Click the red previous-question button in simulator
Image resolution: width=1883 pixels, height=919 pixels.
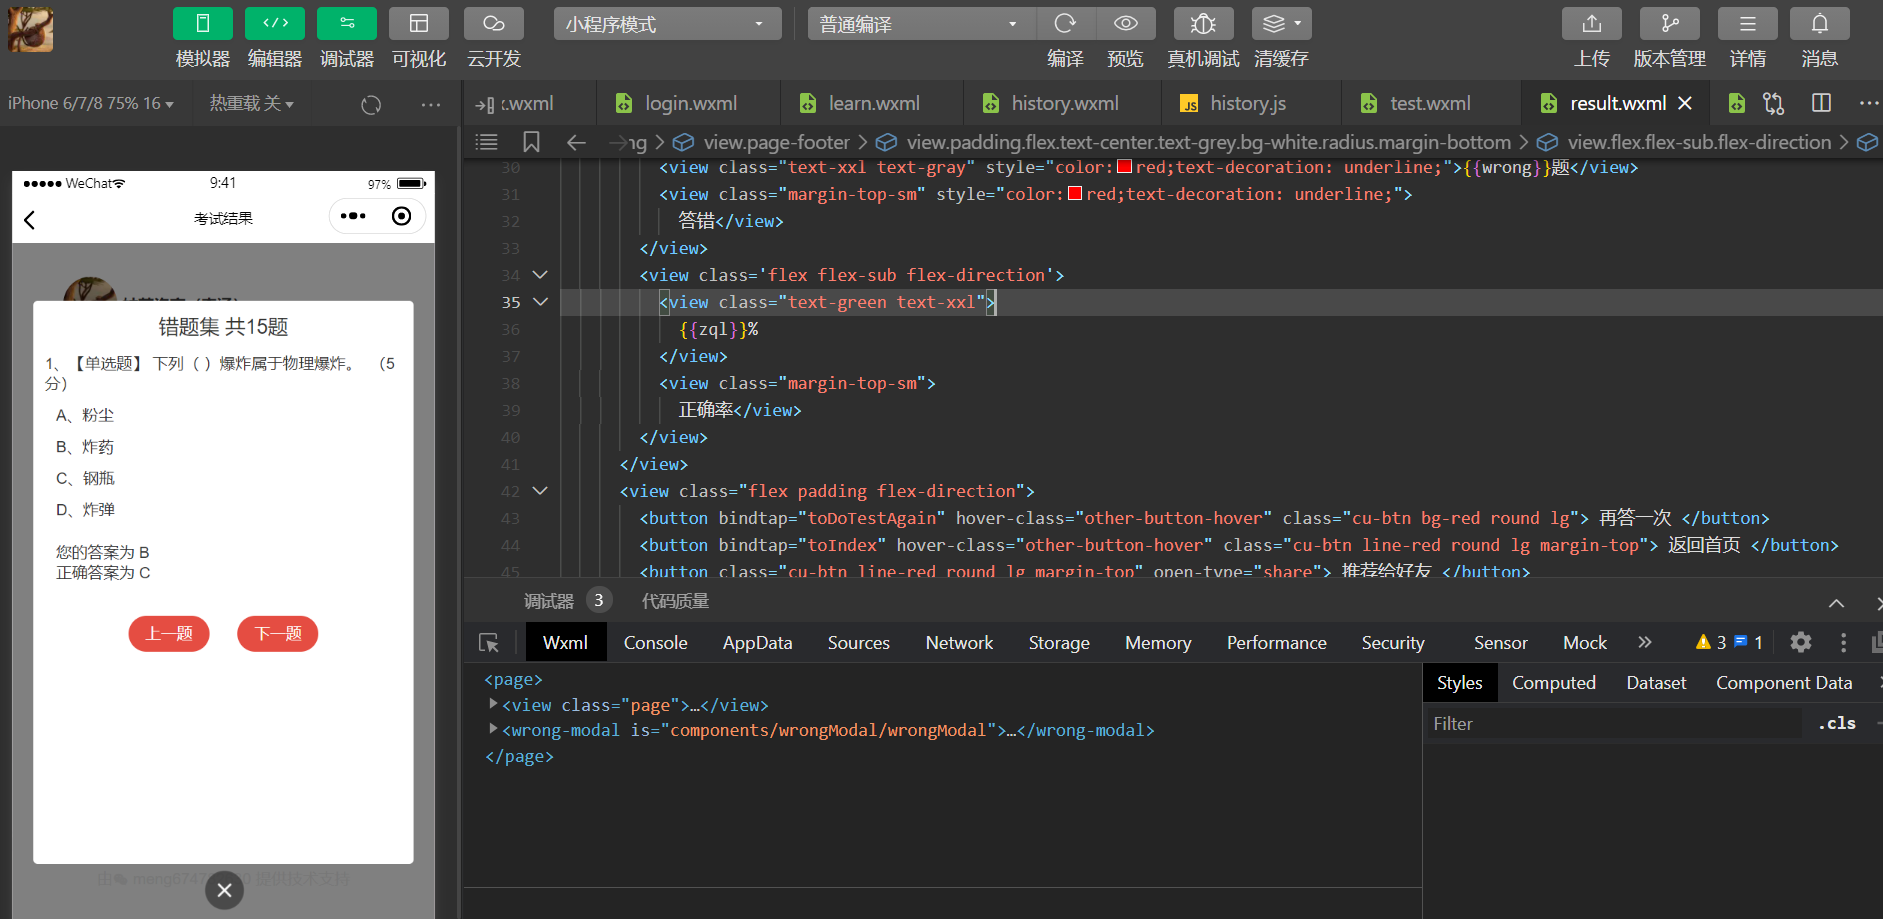(169, 634)
